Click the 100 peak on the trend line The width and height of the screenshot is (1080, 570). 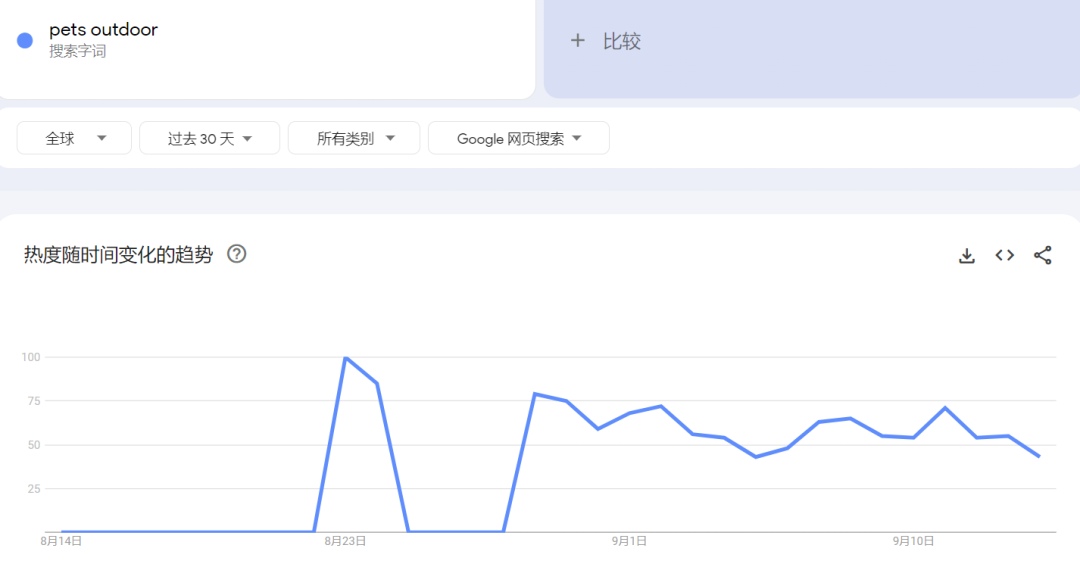(345, 358)
